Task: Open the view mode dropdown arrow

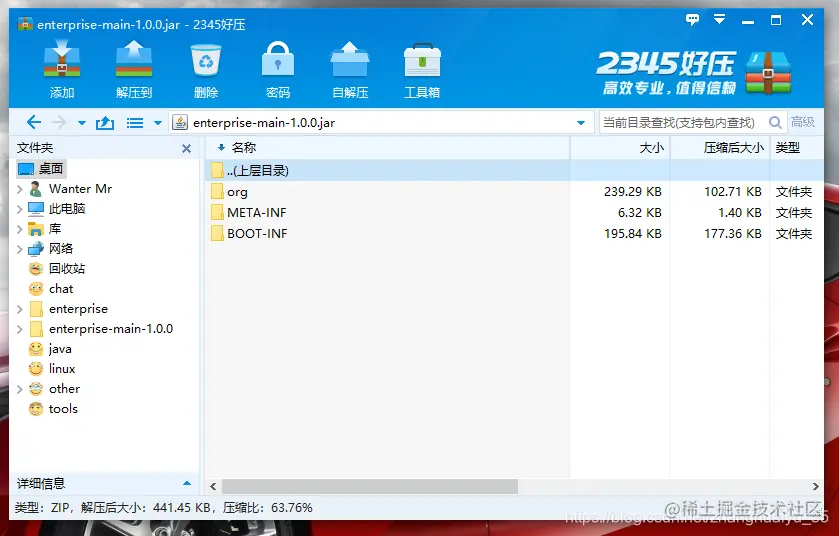Action: coord(158,123)
